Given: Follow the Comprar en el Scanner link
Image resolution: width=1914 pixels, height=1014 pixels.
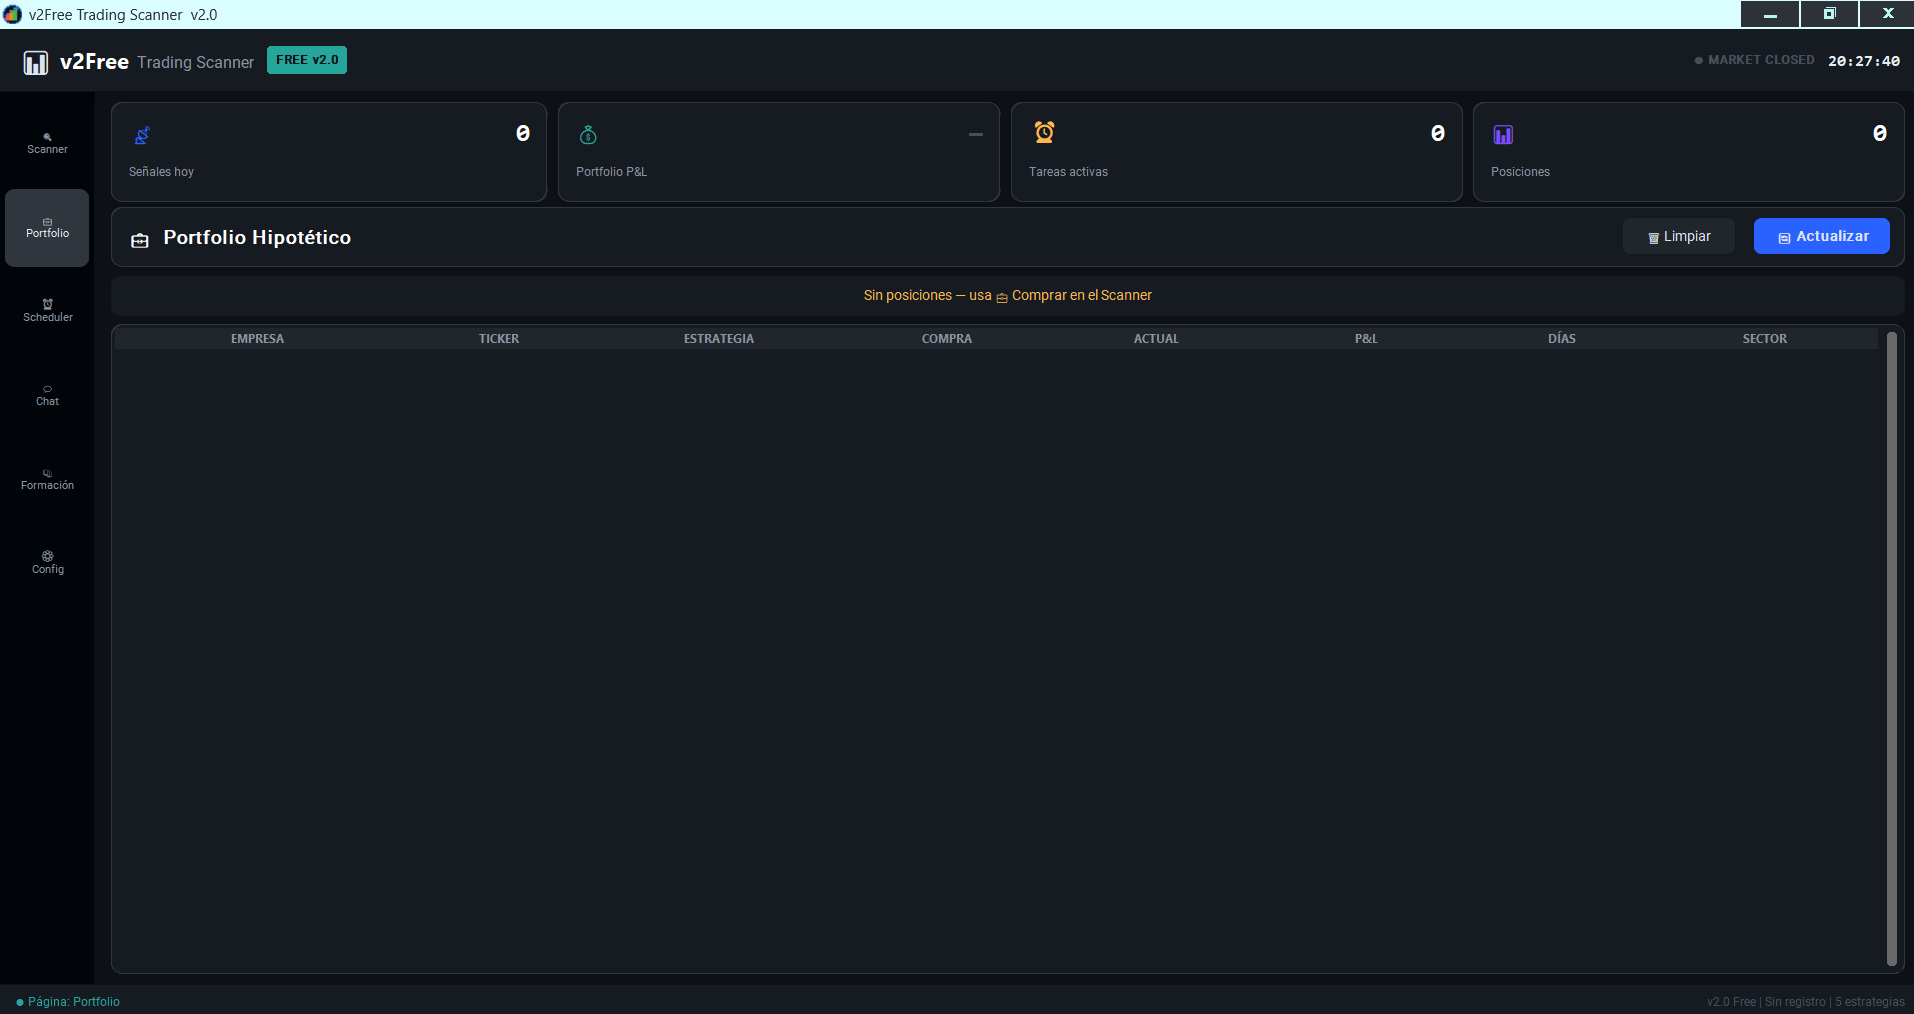Looking at the screenshot, I should tap(1081, 295).
